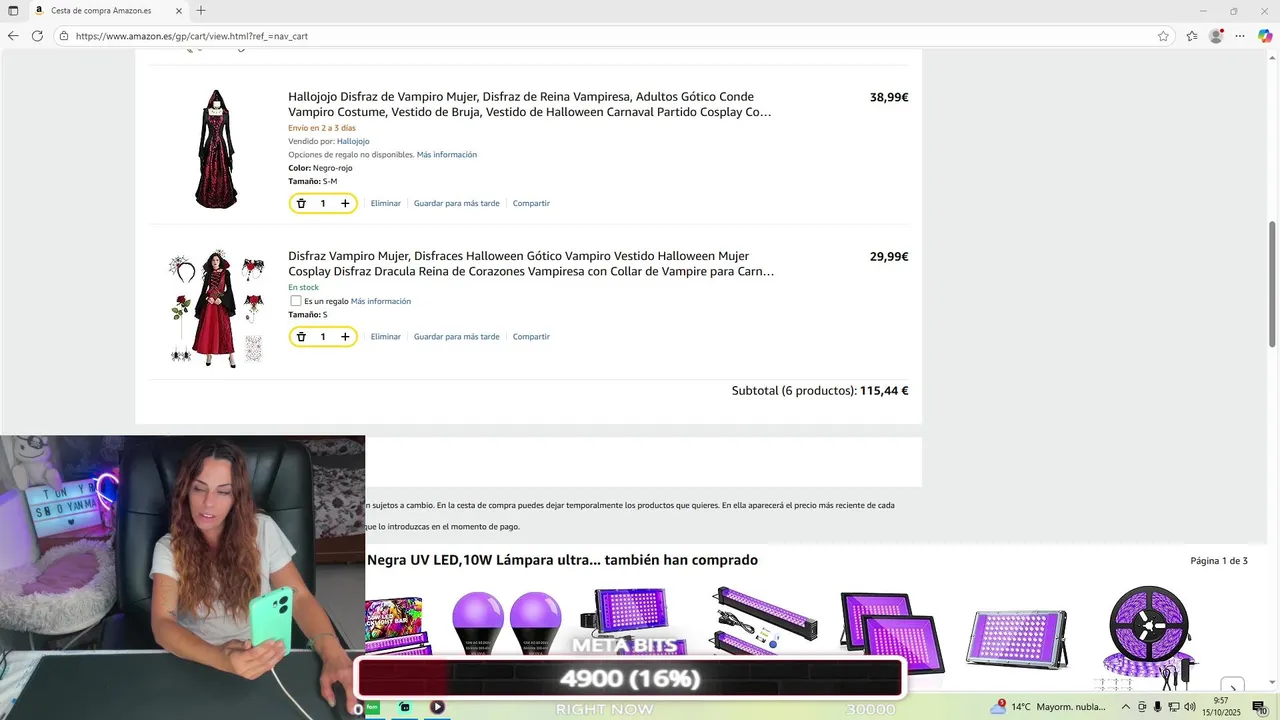The width and height of the screenshot is (1280, 720).
Task: Open the notification center icon
Action: coord(1260,708)
